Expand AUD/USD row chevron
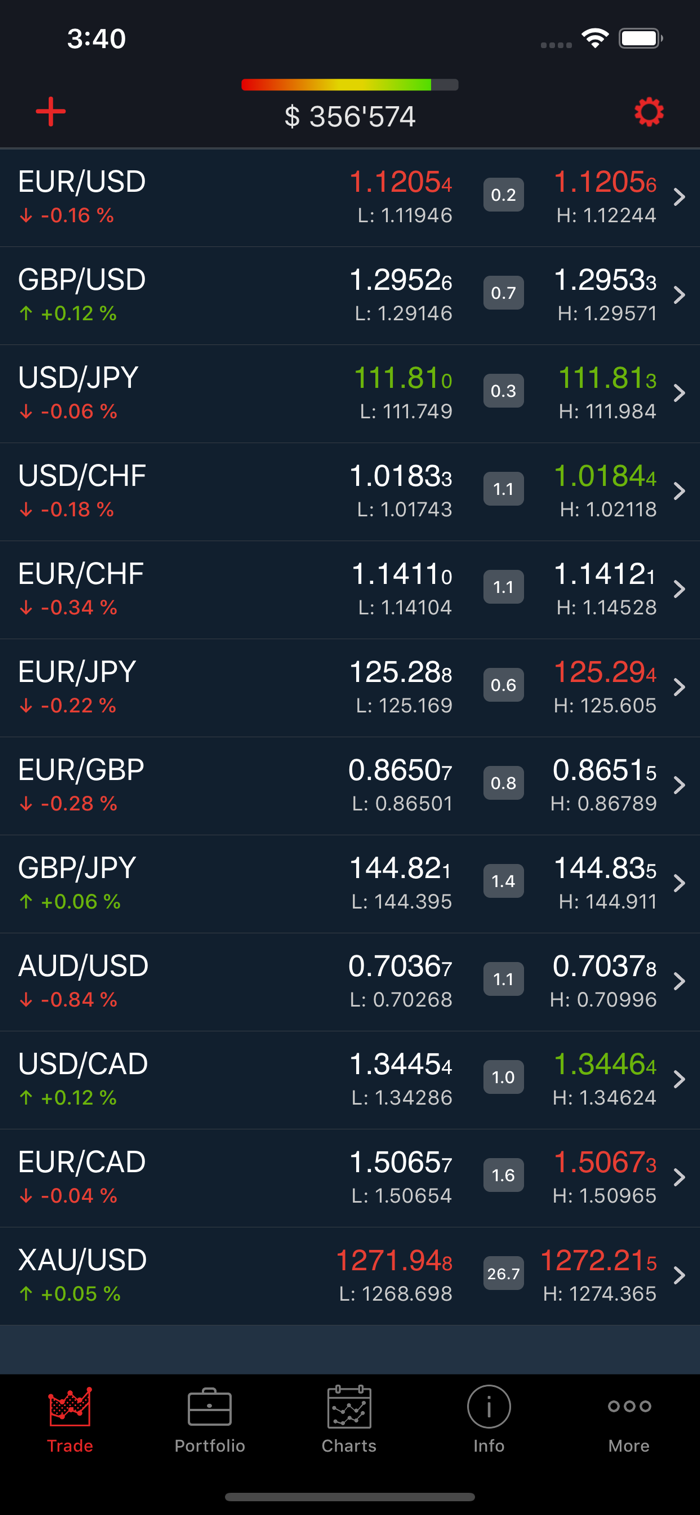The width and height of the screenshot is (700, 1515). click(x=680, y=981)
